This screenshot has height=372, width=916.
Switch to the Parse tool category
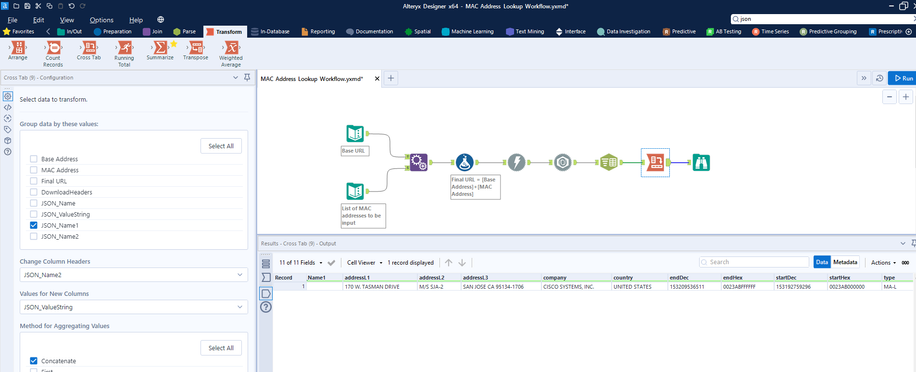[x=185, y=32]
